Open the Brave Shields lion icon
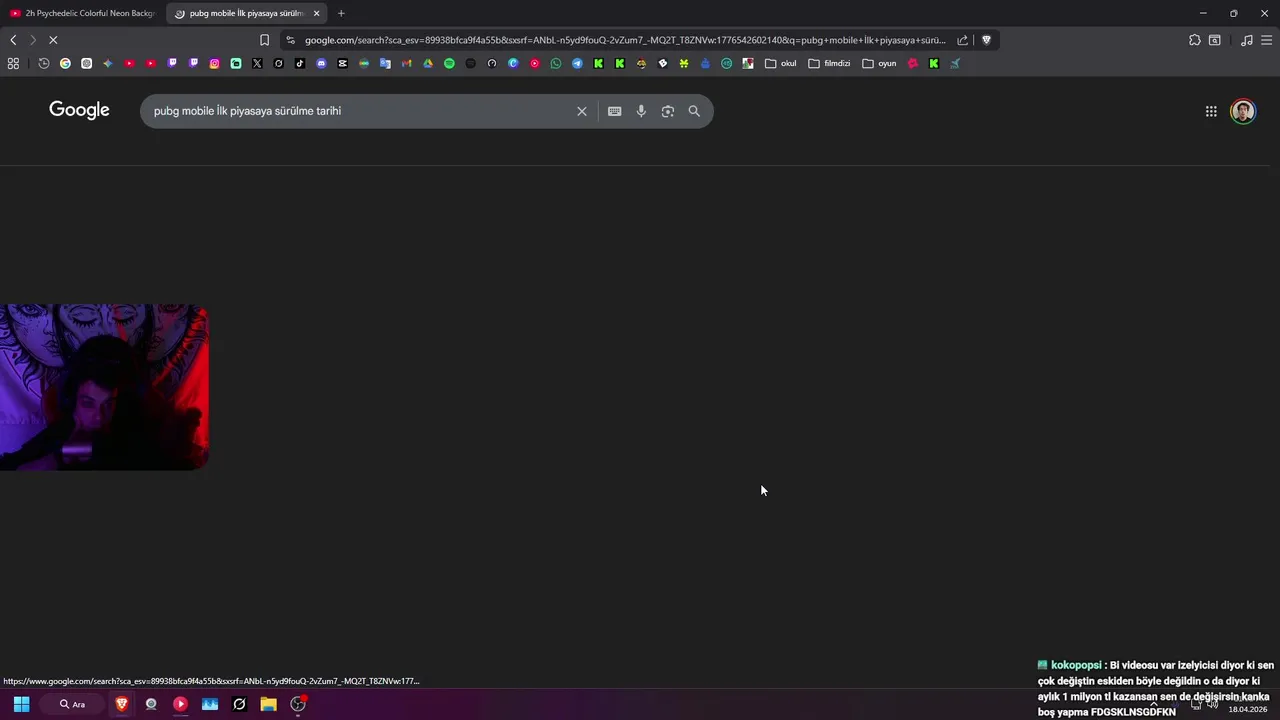The width and height of the screenshot is (1280, 720). click(x=986, y=40)
